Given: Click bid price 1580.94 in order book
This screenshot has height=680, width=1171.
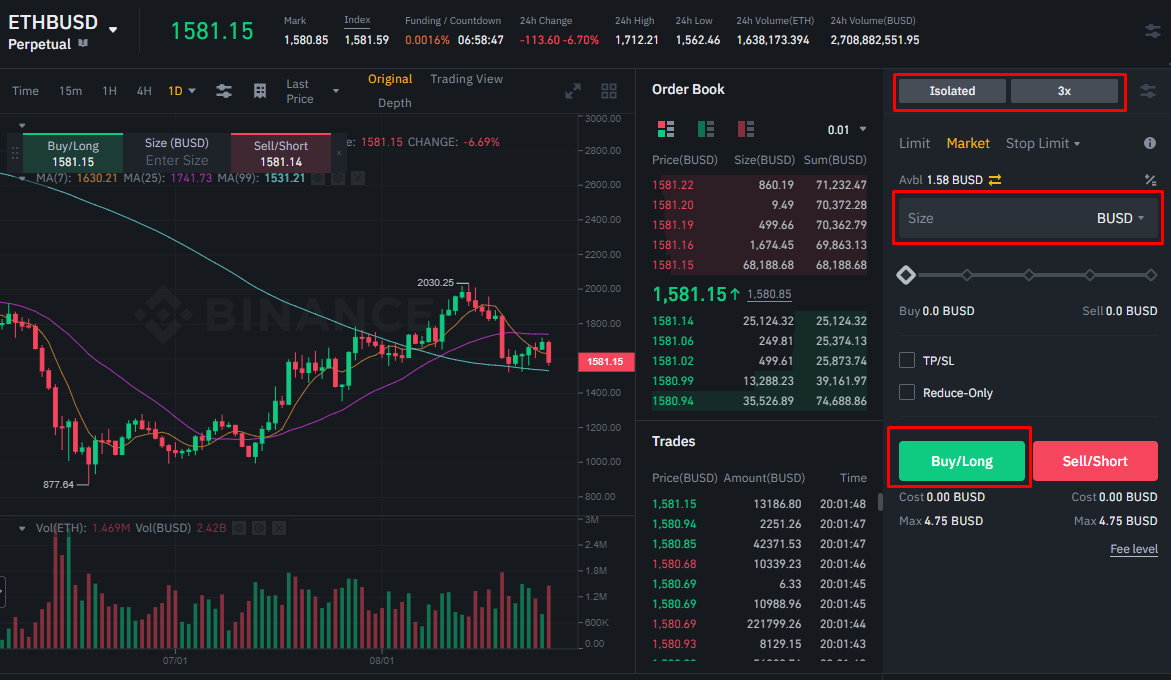Looking at the screenshot, I should coord(673,401).
